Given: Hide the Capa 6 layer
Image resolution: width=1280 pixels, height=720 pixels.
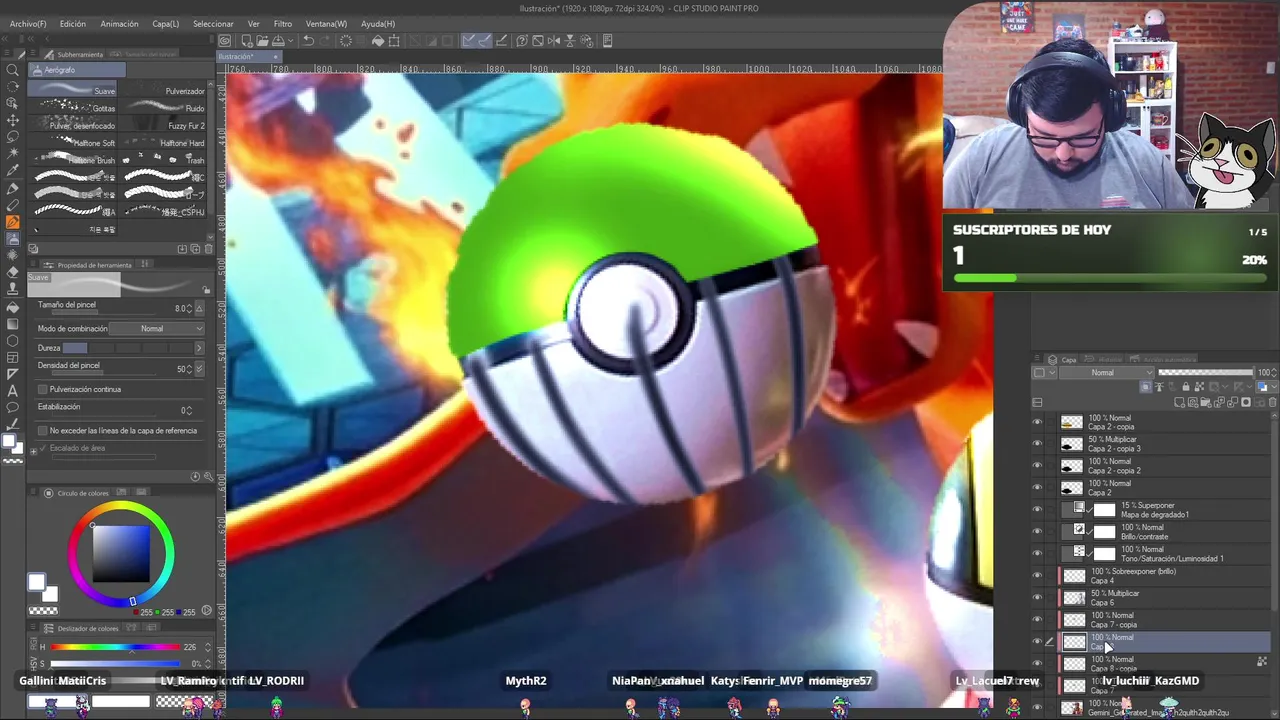Looking at the screenshot, I should [x=1037, y=598].
